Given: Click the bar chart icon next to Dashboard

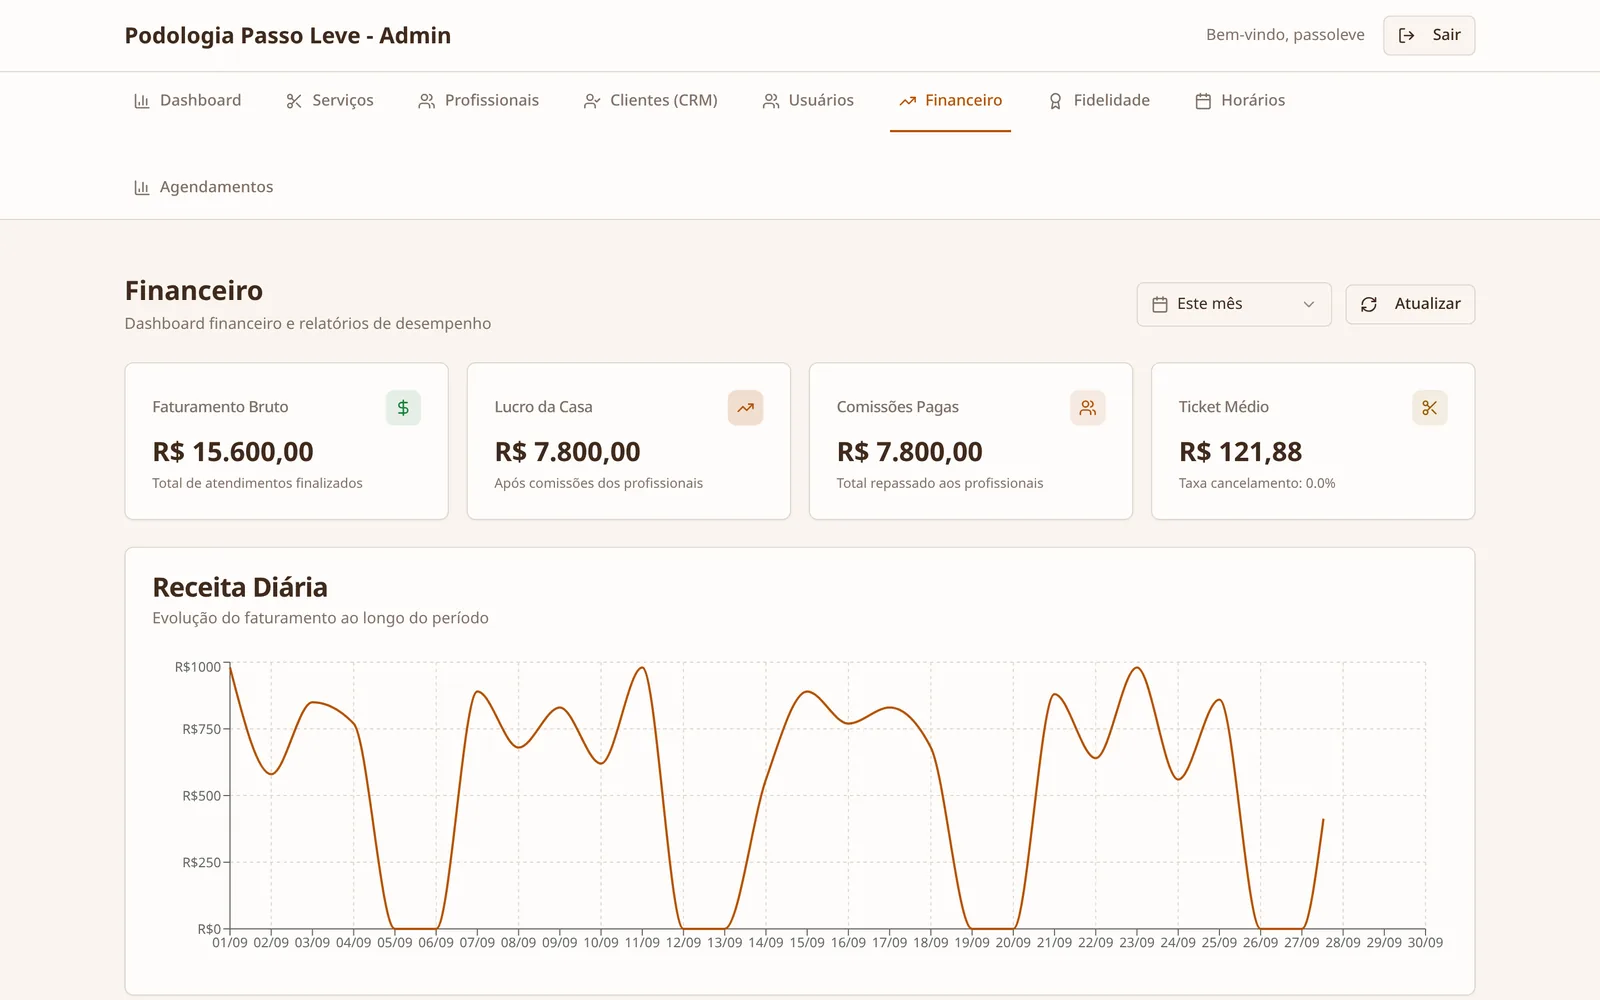Looking at the screenshot, I should 141,101.
